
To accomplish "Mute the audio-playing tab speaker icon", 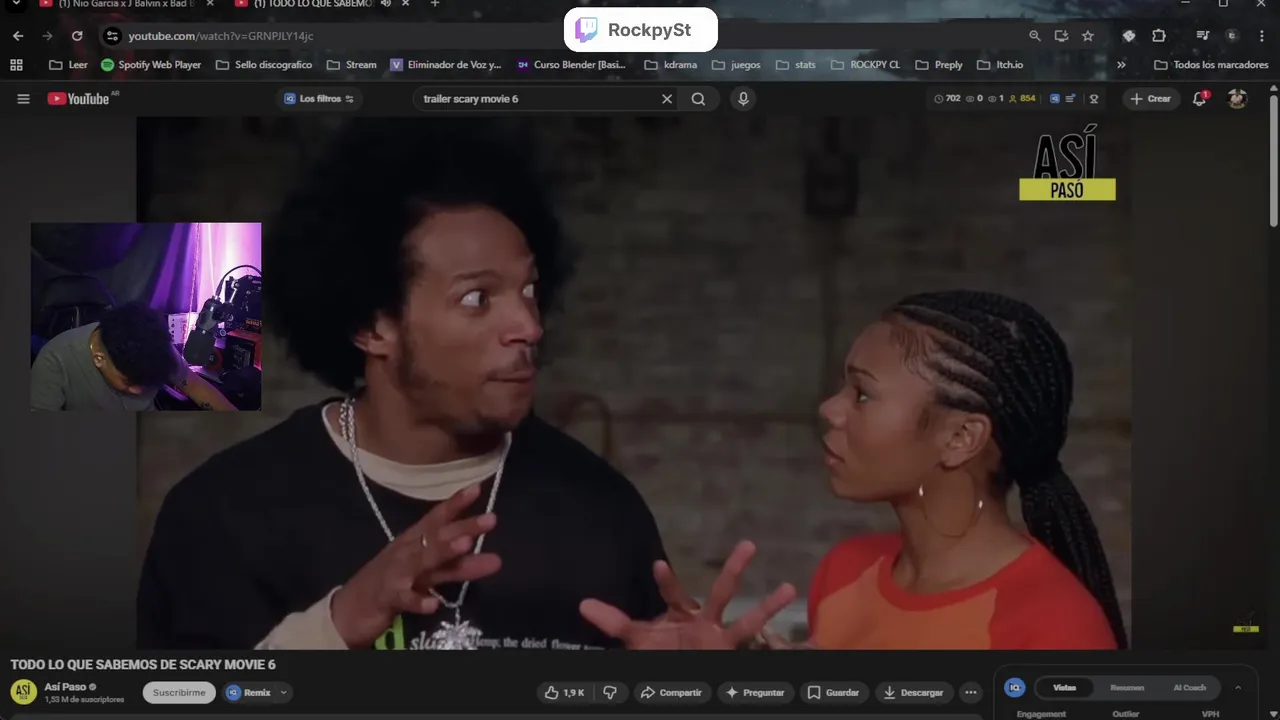I will (x=385, y=4).
